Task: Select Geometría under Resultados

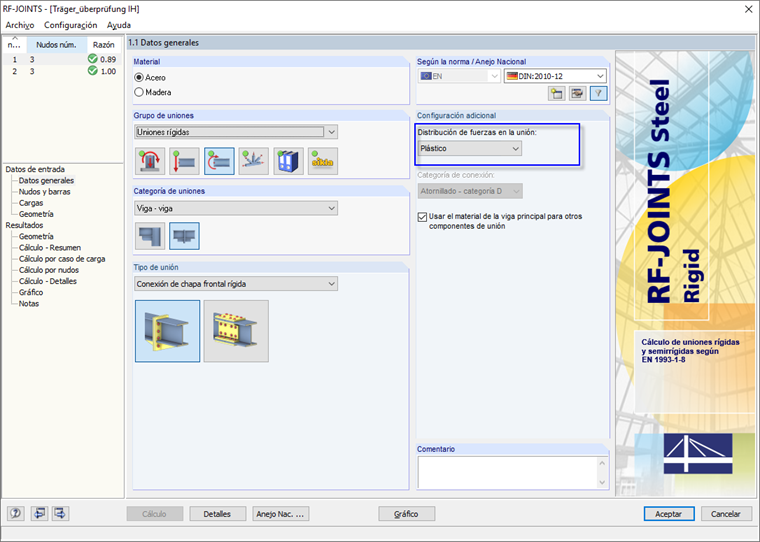Action: [x=36, y=236]
